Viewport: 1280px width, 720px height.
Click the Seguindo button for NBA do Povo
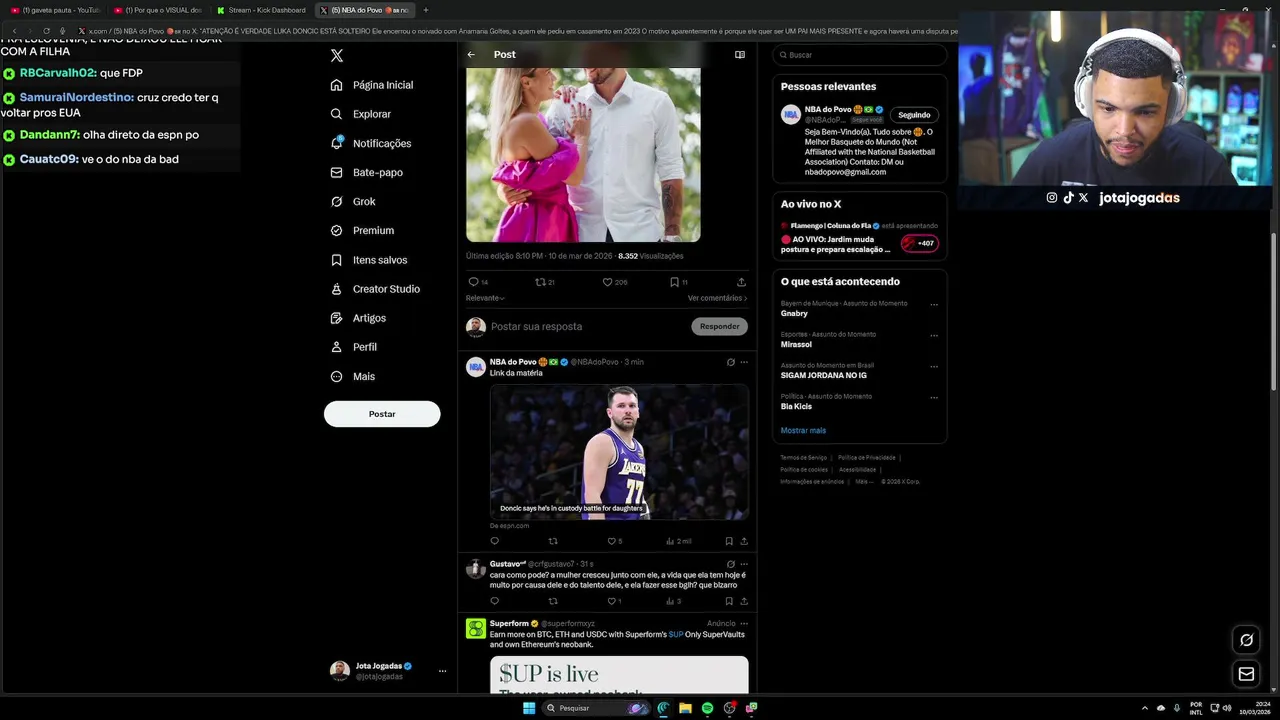tap(914, 115)
